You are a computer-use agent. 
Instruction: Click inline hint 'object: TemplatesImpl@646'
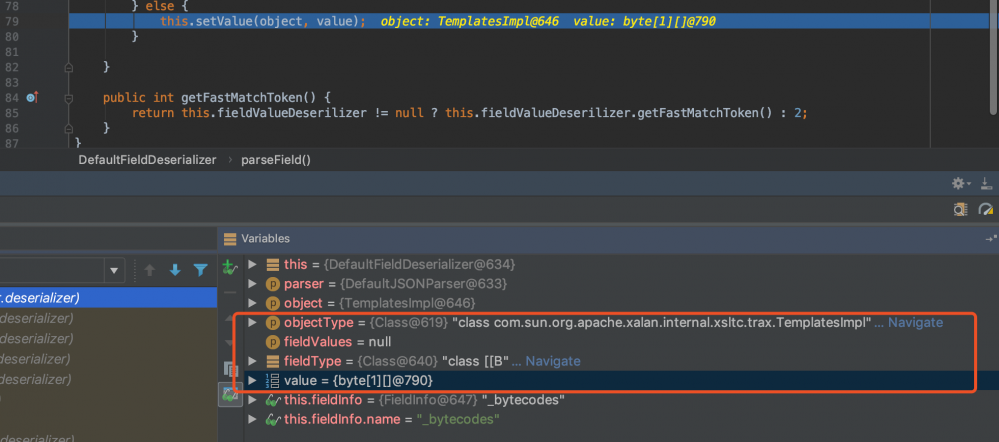[x=470, y=21]
